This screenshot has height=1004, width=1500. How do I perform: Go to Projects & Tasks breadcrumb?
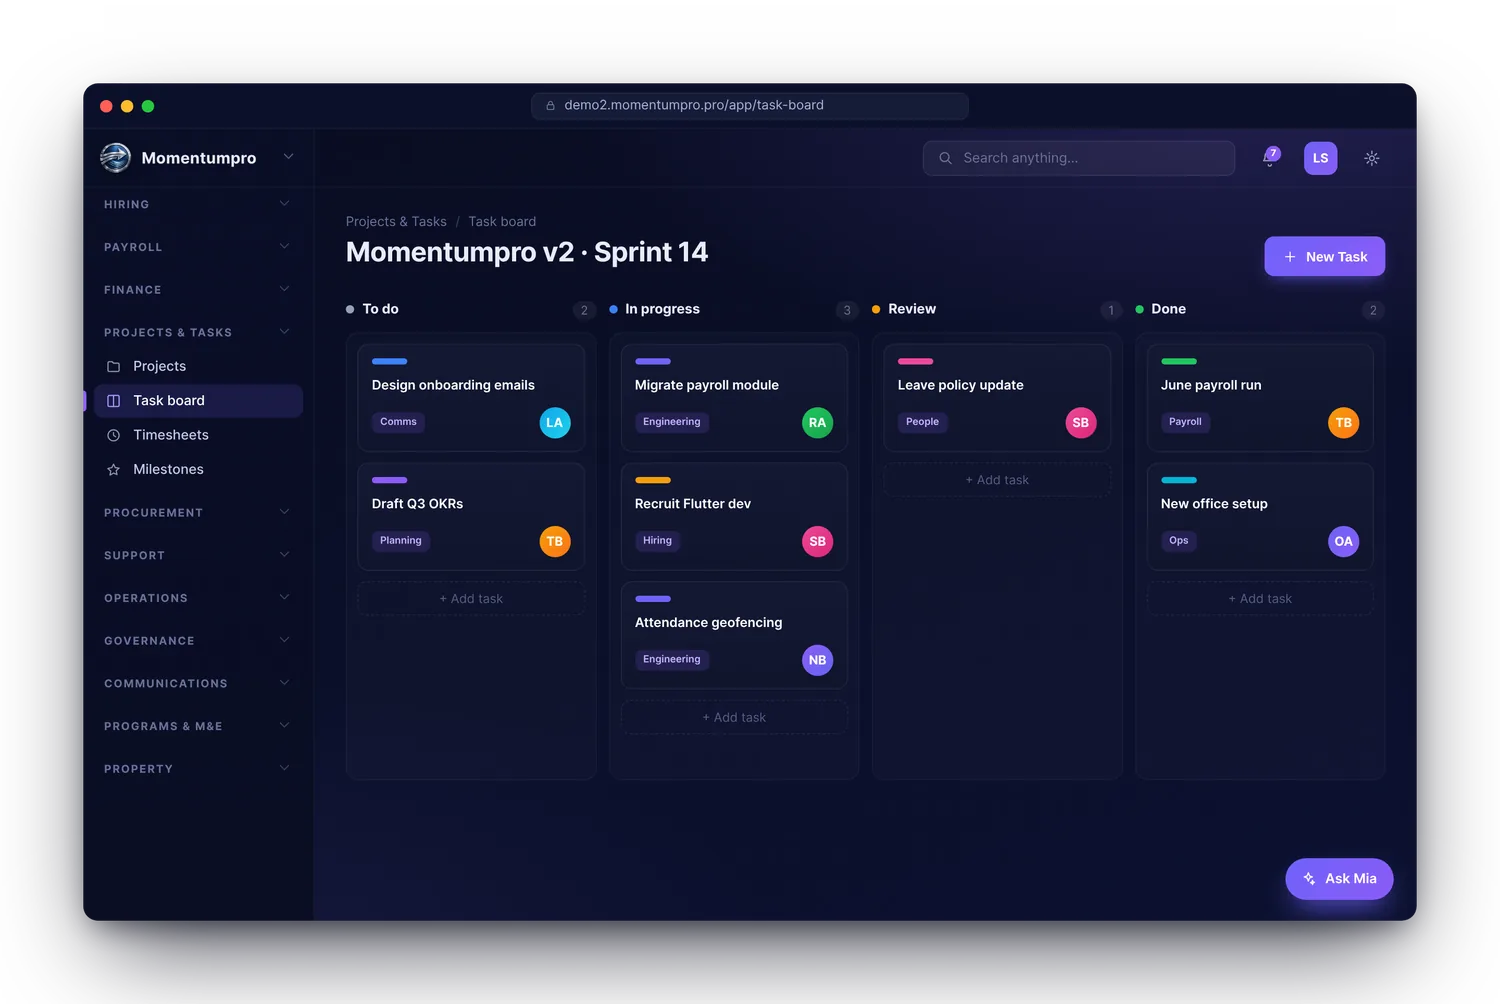tap(396, 222)
